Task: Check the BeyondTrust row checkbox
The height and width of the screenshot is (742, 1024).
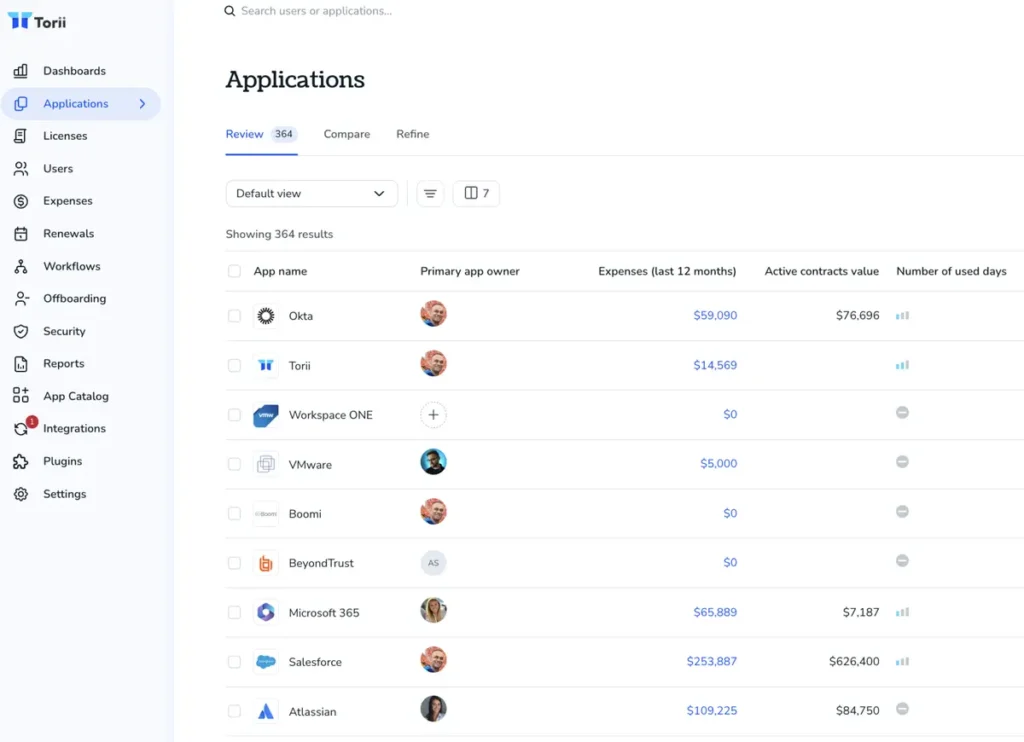Action: 234,563
